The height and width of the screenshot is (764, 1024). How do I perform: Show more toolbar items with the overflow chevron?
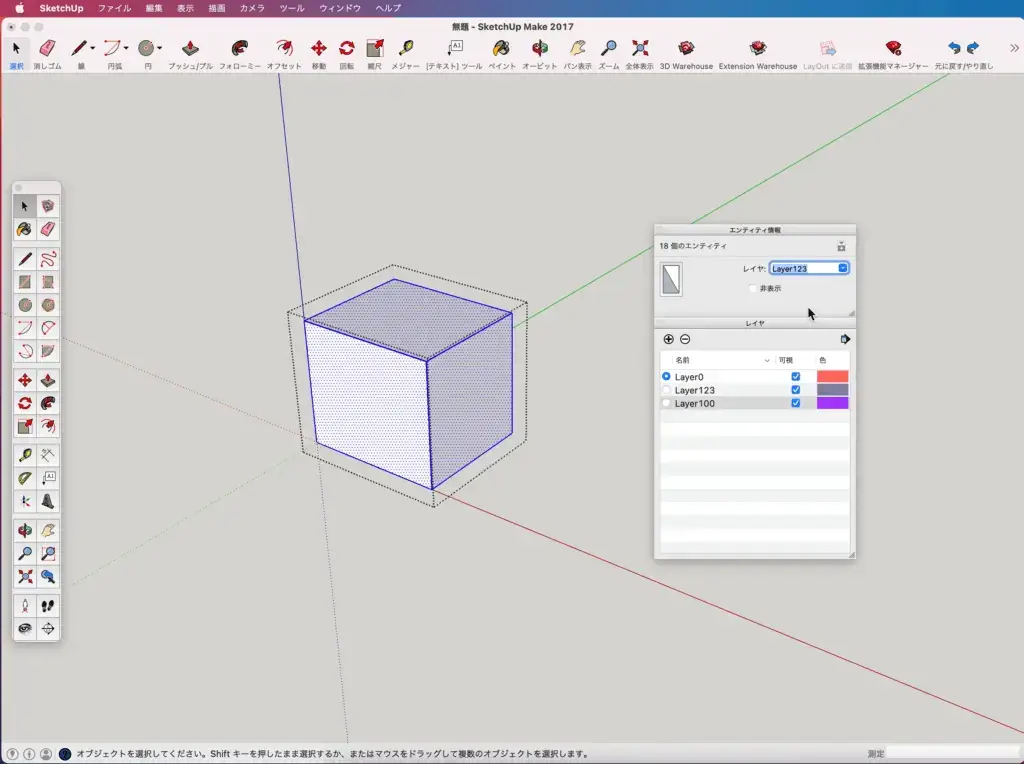click(x=1014, y=48)
